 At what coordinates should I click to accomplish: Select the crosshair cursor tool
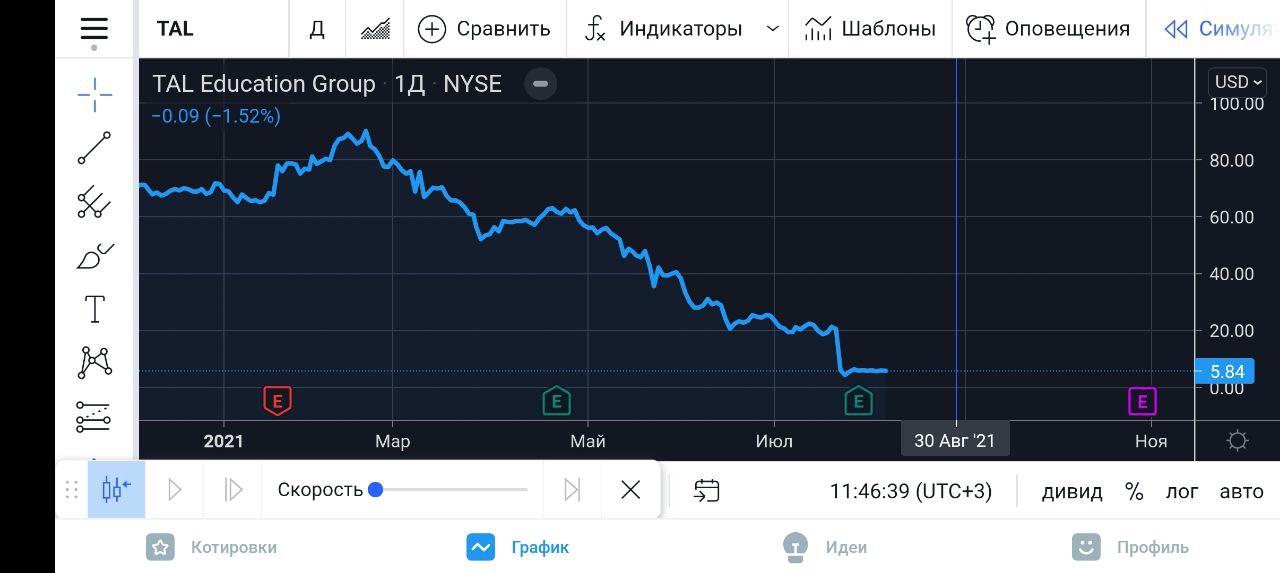click(95, 95)
